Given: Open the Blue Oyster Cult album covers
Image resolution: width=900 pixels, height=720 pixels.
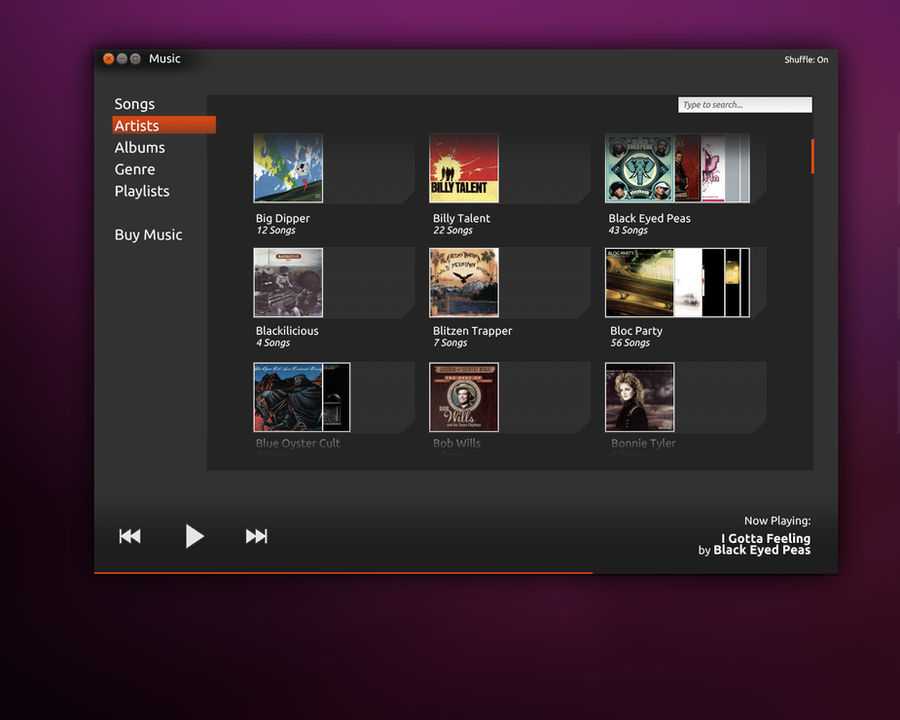Looking at the screenshot, I should pos(302,397).
